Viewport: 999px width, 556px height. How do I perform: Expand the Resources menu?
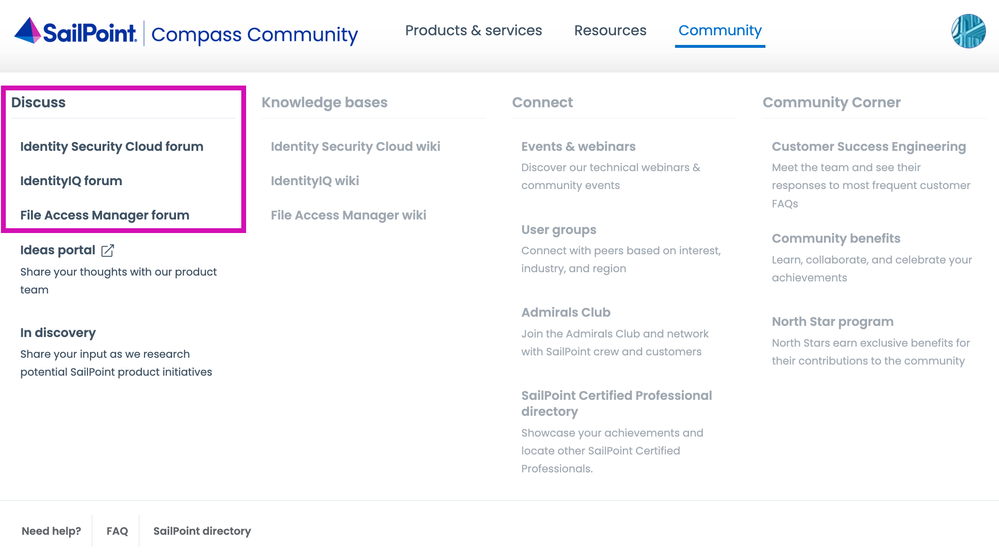(610, 31)
